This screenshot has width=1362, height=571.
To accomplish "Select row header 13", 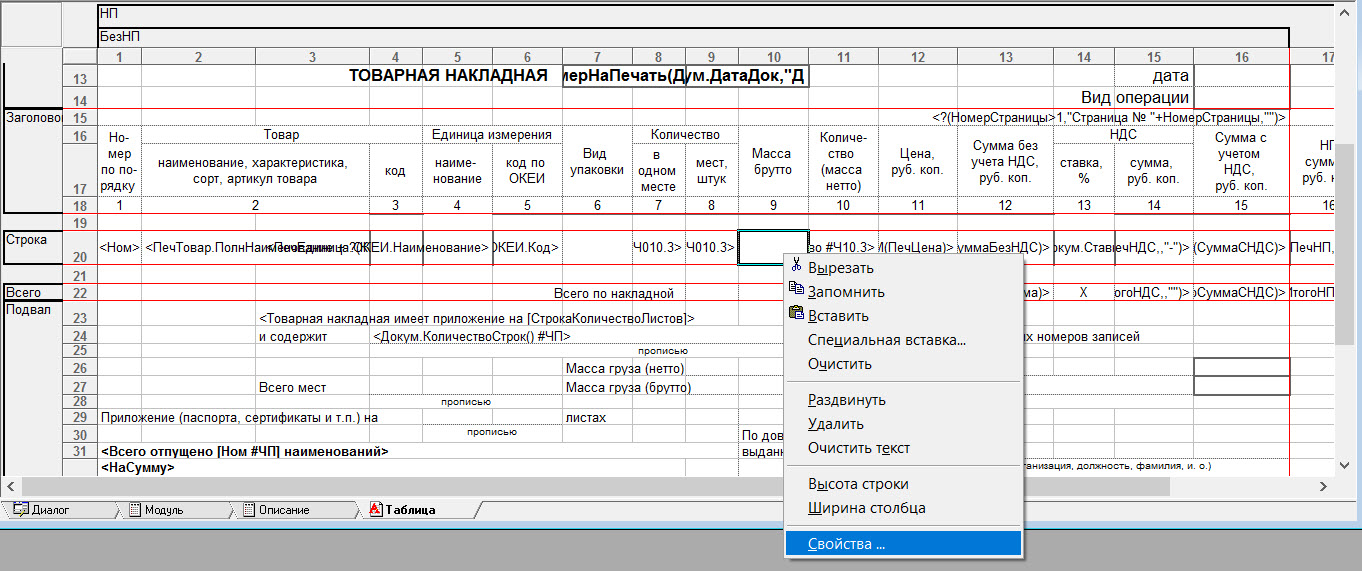I will pos(80,78).
